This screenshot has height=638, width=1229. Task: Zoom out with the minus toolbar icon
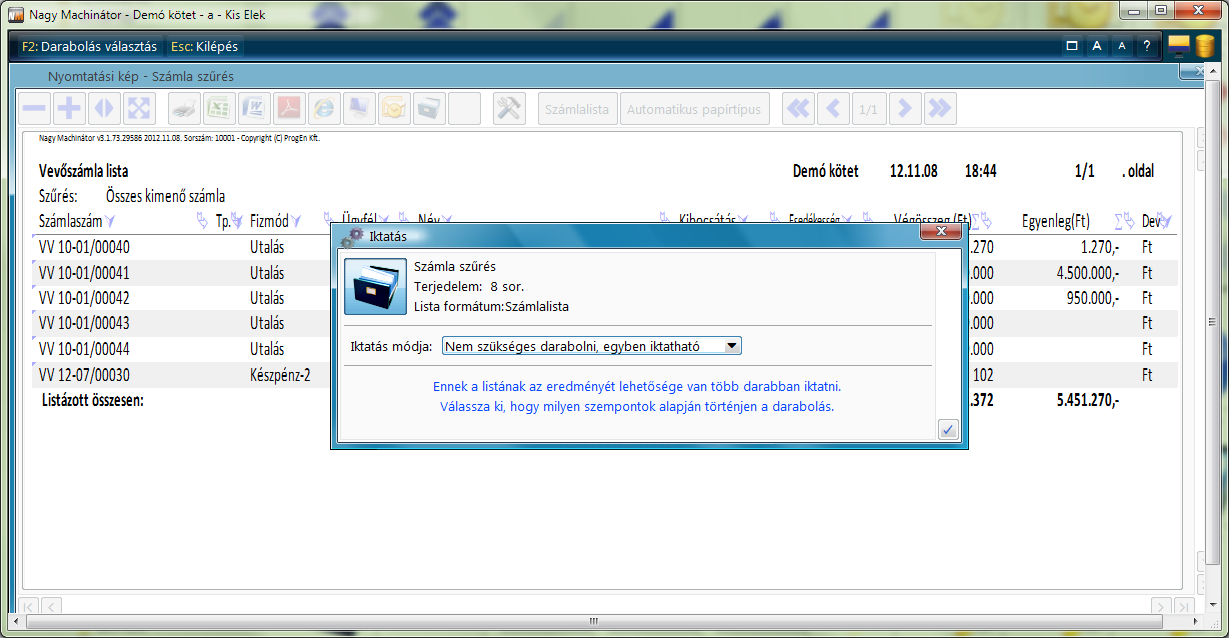coord(35,109)
